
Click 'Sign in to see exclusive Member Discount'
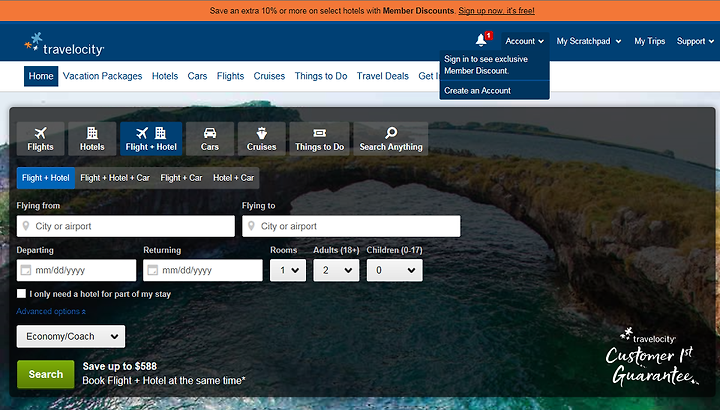click(x=486, y=65)
